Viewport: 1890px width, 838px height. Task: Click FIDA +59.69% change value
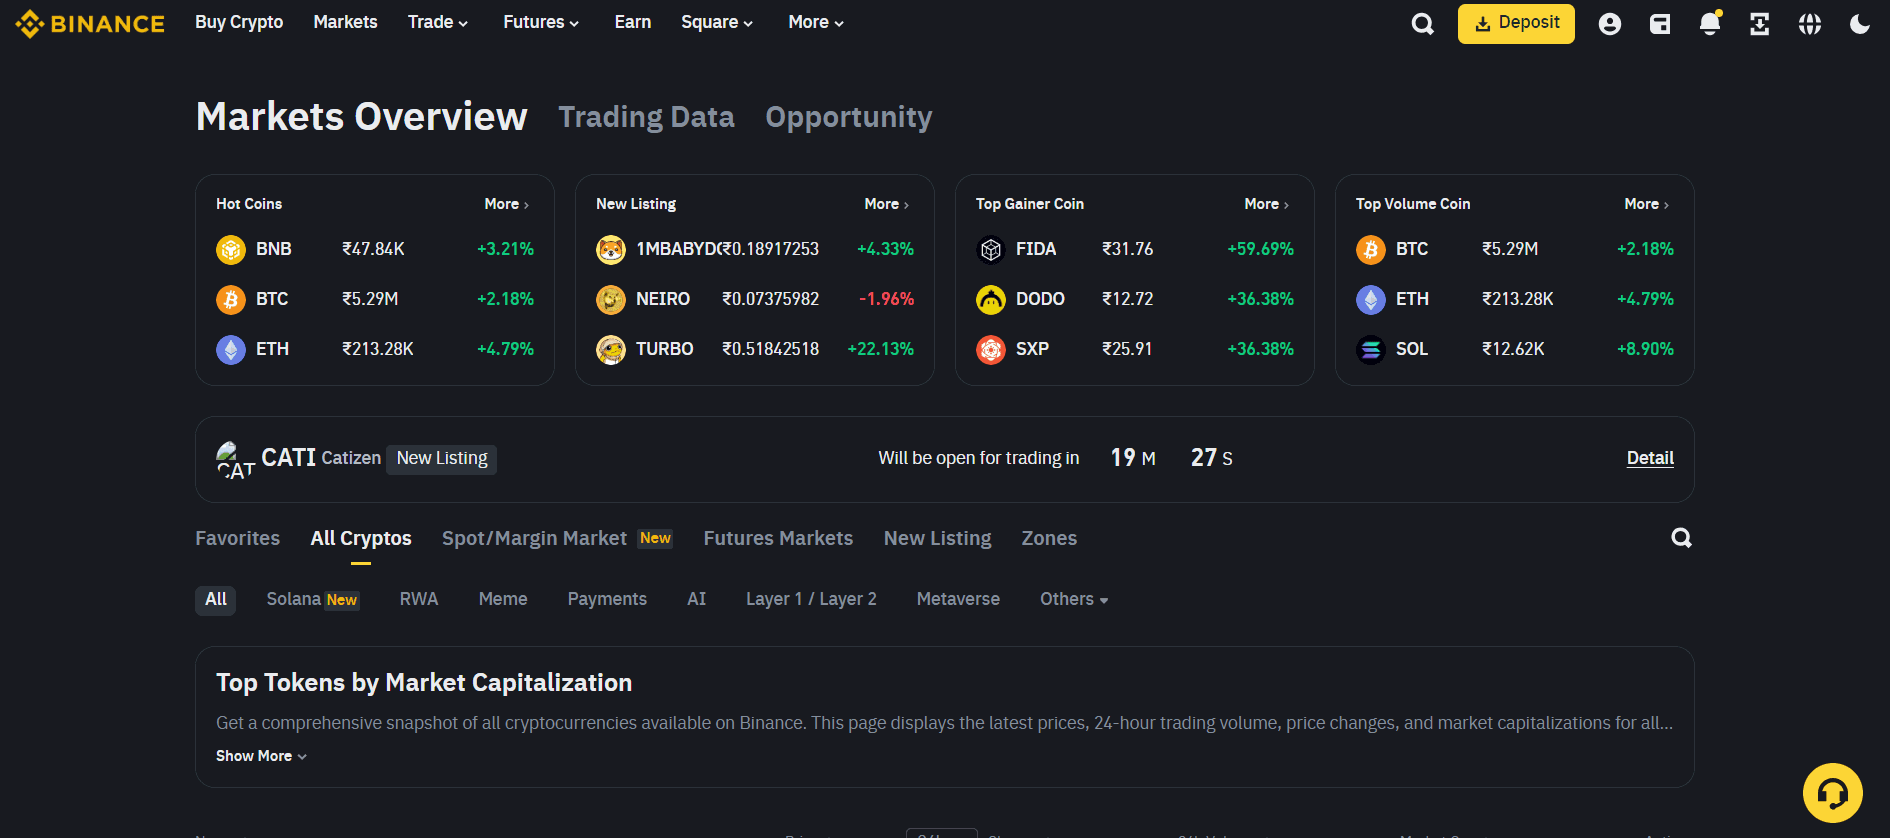click(1260, 249)
